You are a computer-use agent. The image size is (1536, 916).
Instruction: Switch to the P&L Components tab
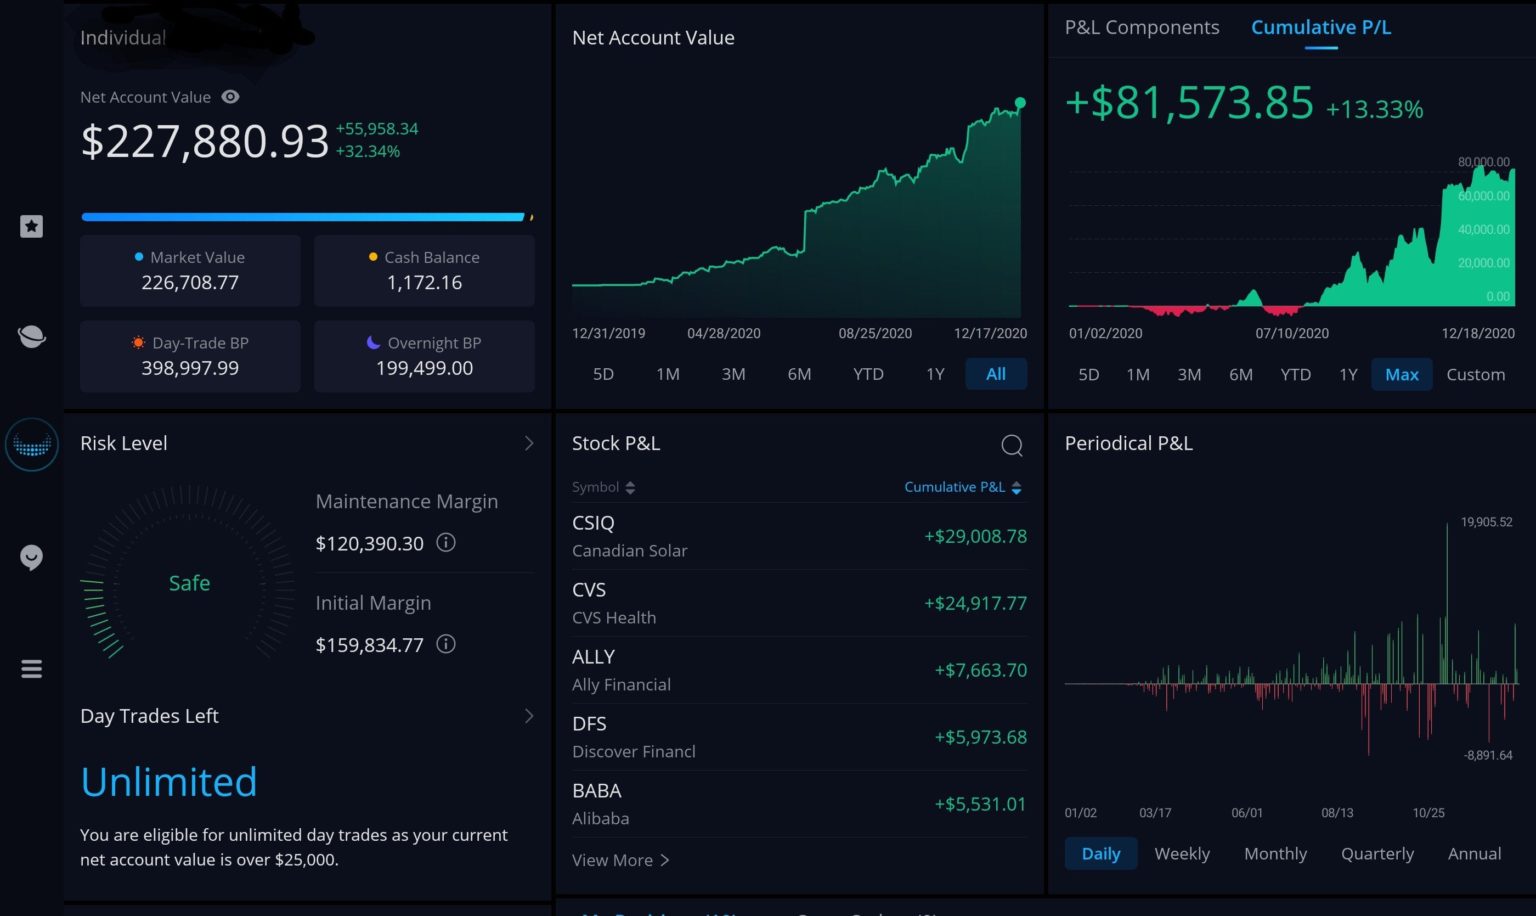(x=1141, y=27)
